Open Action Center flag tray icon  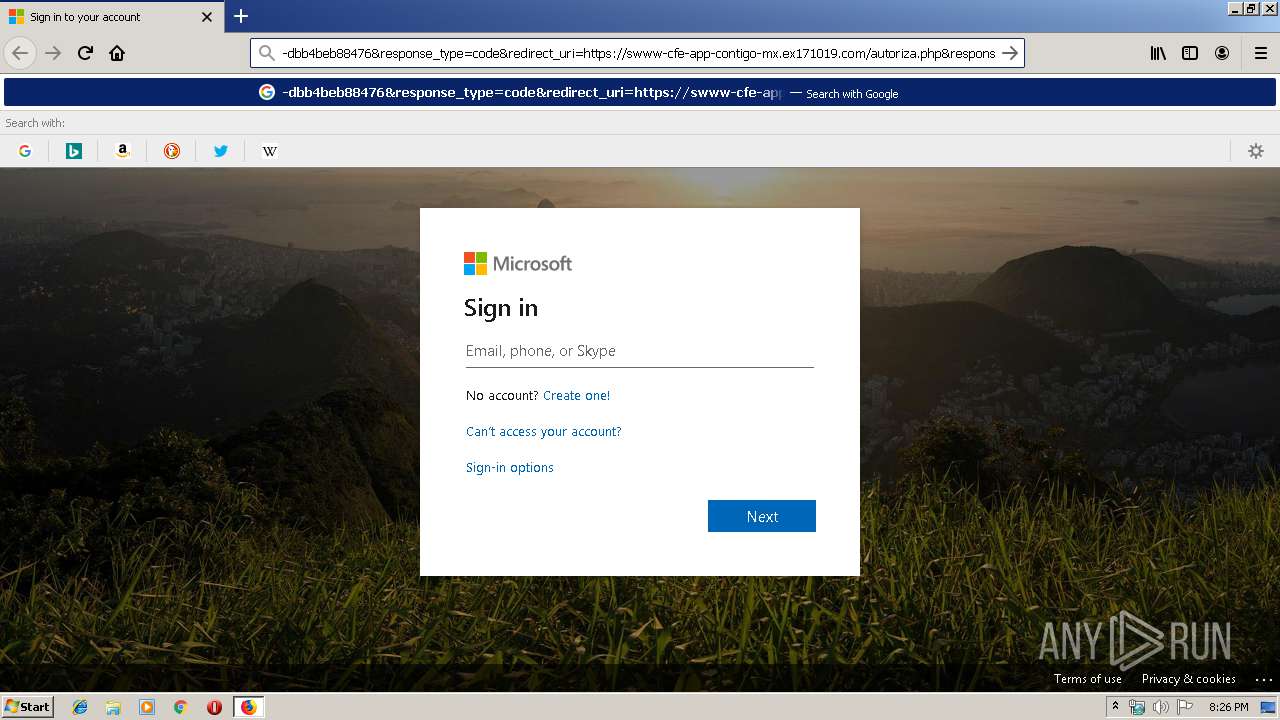click(x=1185, y=707)
